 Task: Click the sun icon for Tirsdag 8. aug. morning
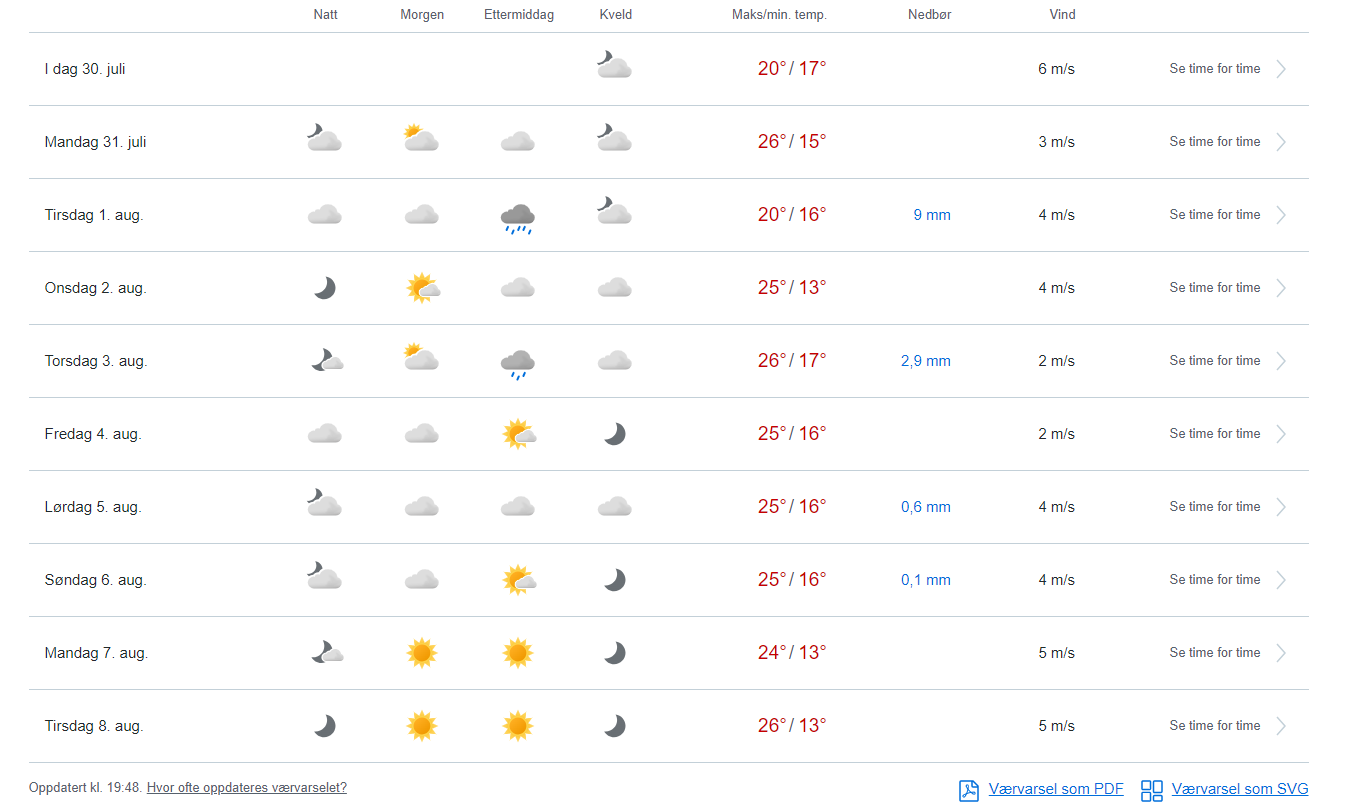[x=422, y=726]
